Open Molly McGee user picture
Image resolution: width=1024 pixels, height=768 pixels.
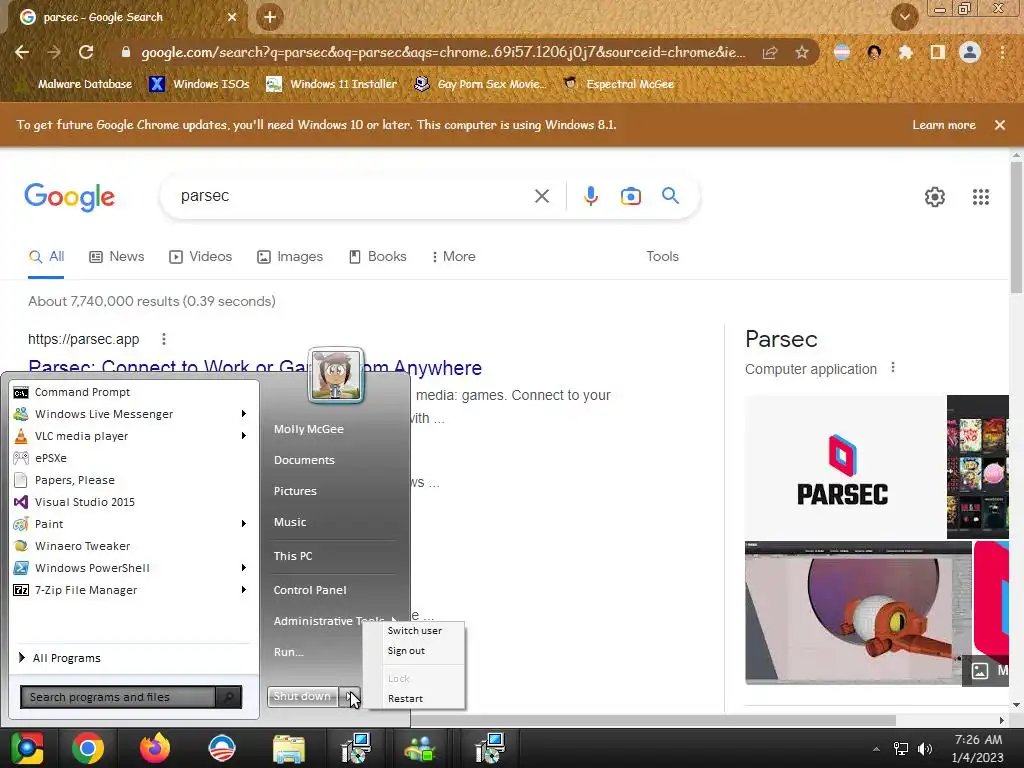(336, 375)
